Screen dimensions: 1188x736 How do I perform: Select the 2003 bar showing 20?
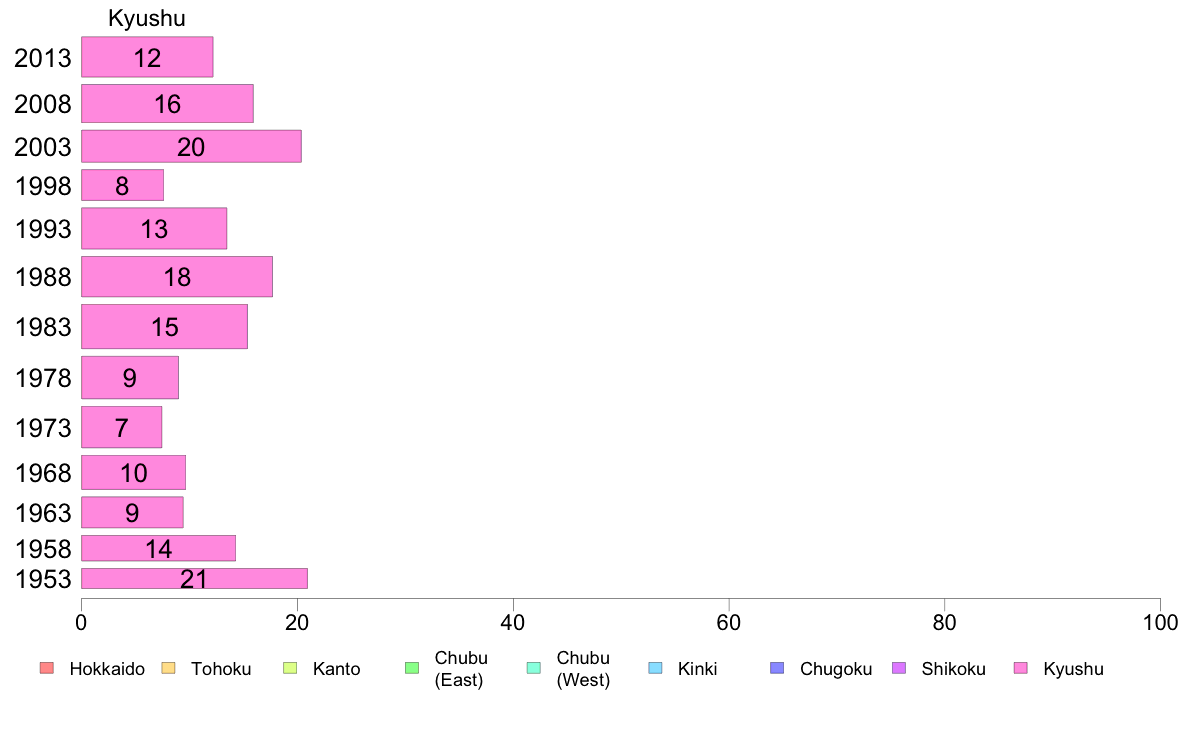192,146
